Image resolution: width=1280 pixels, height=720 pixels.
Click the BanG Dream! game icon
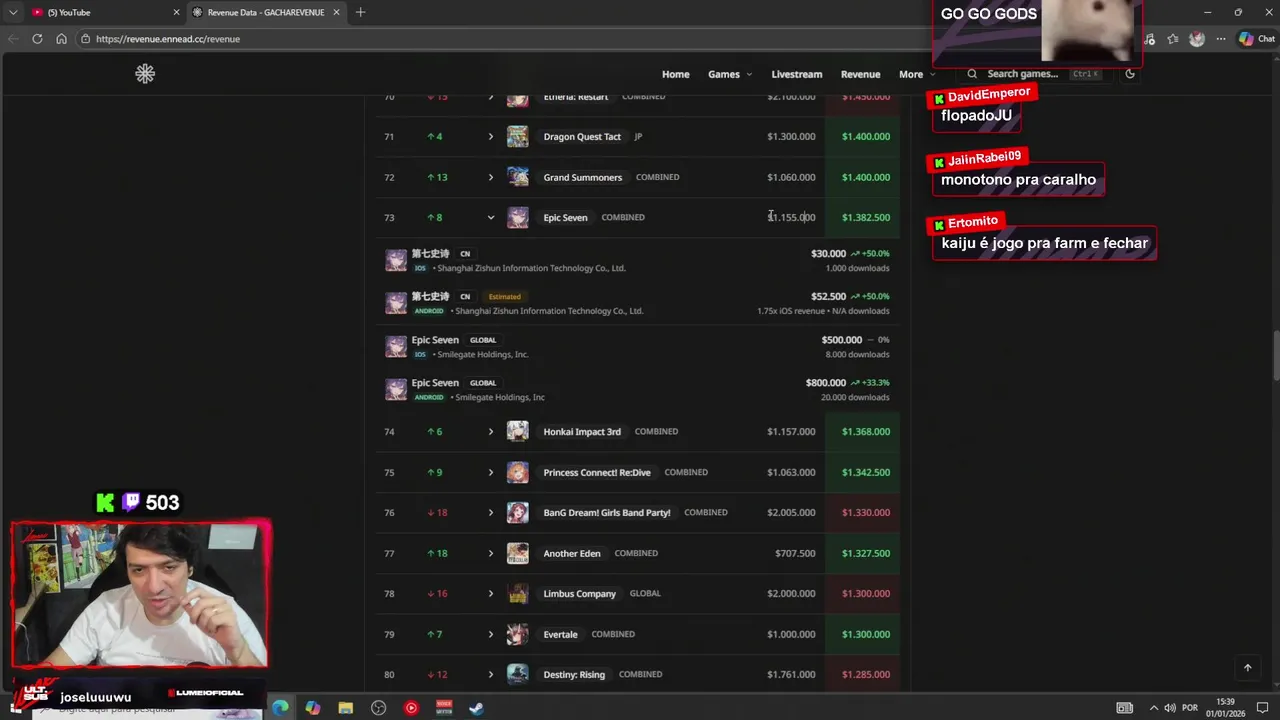click(x=517, y=513)
